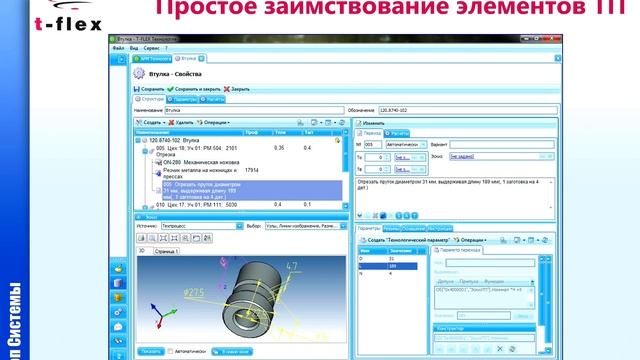Viewport: 640px width, 360px height.
Task: Click the grayed stamp icon in structure toolbar
Action: [300, 122]
